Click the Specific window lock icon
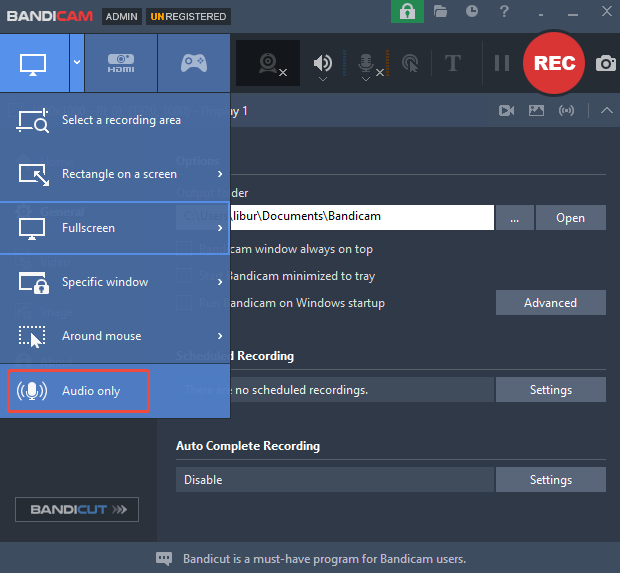620x573 pixels. point(34,282)
